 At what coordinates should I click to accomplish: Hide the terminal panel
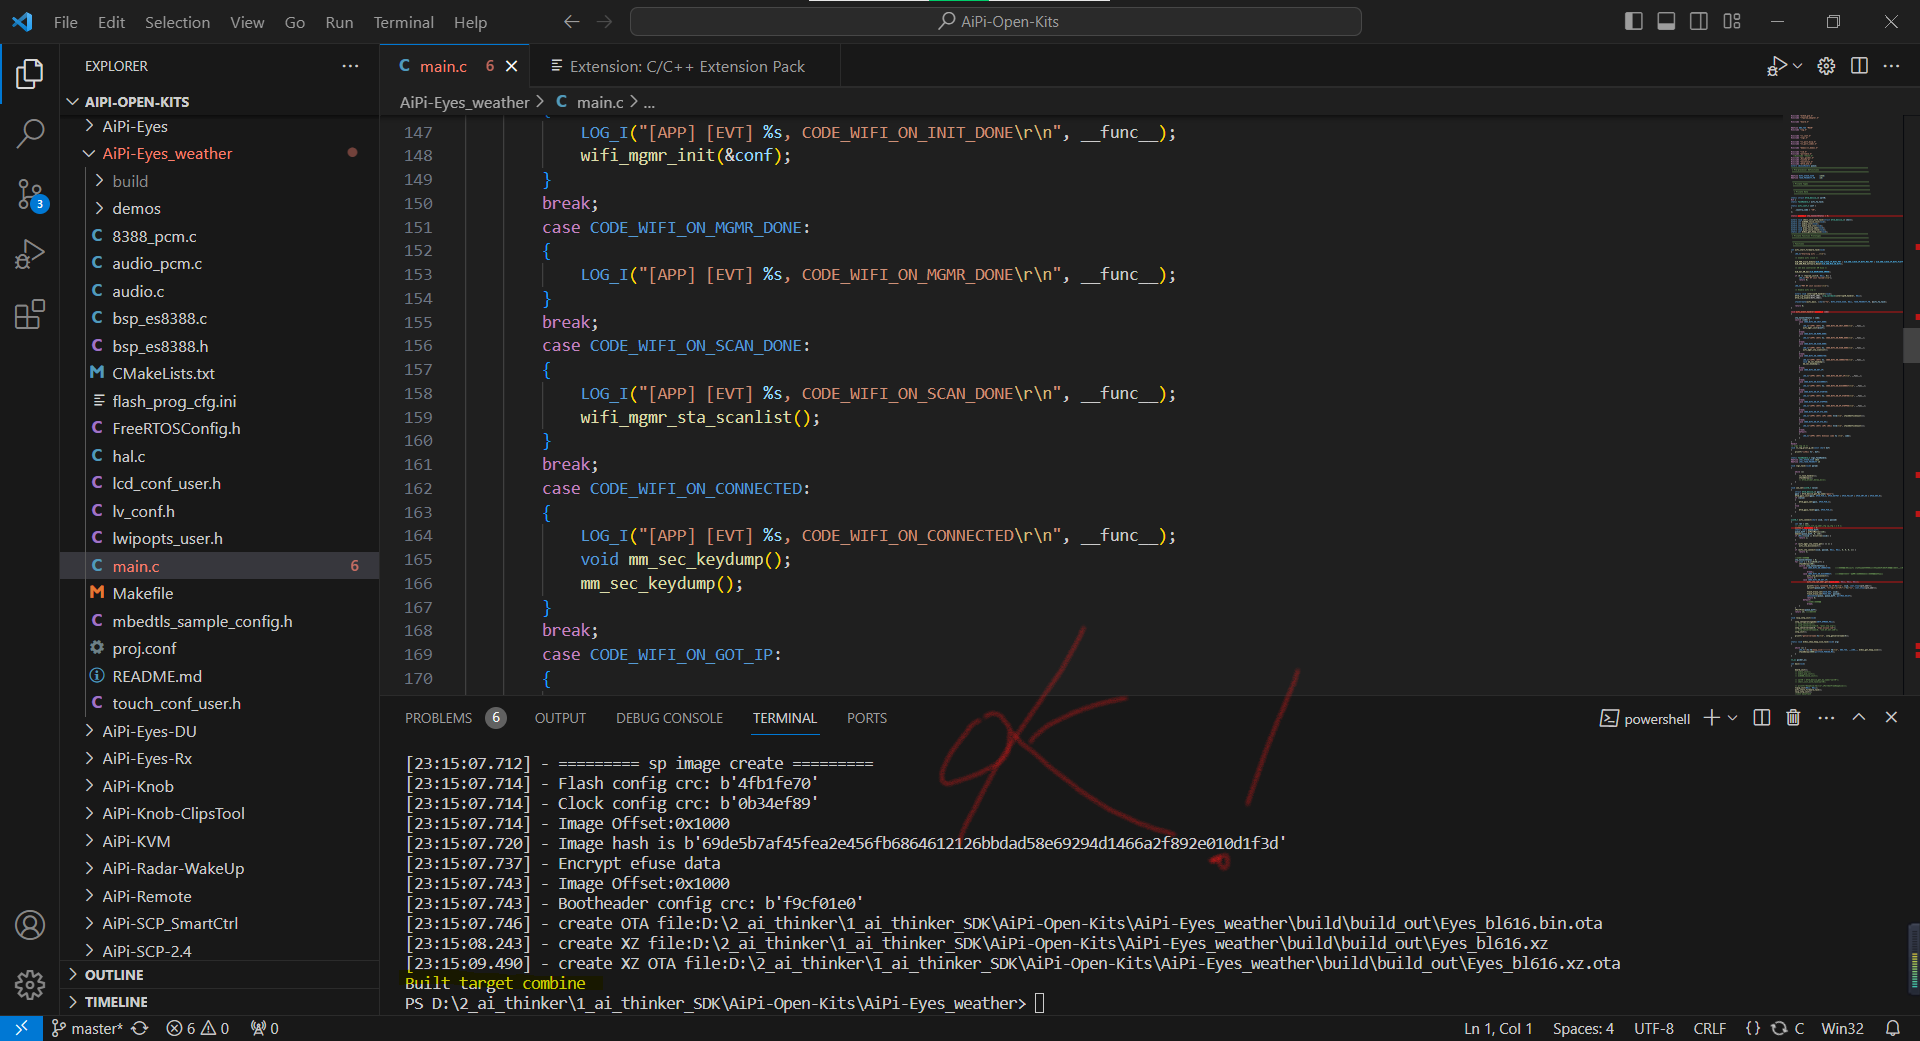1891,718
